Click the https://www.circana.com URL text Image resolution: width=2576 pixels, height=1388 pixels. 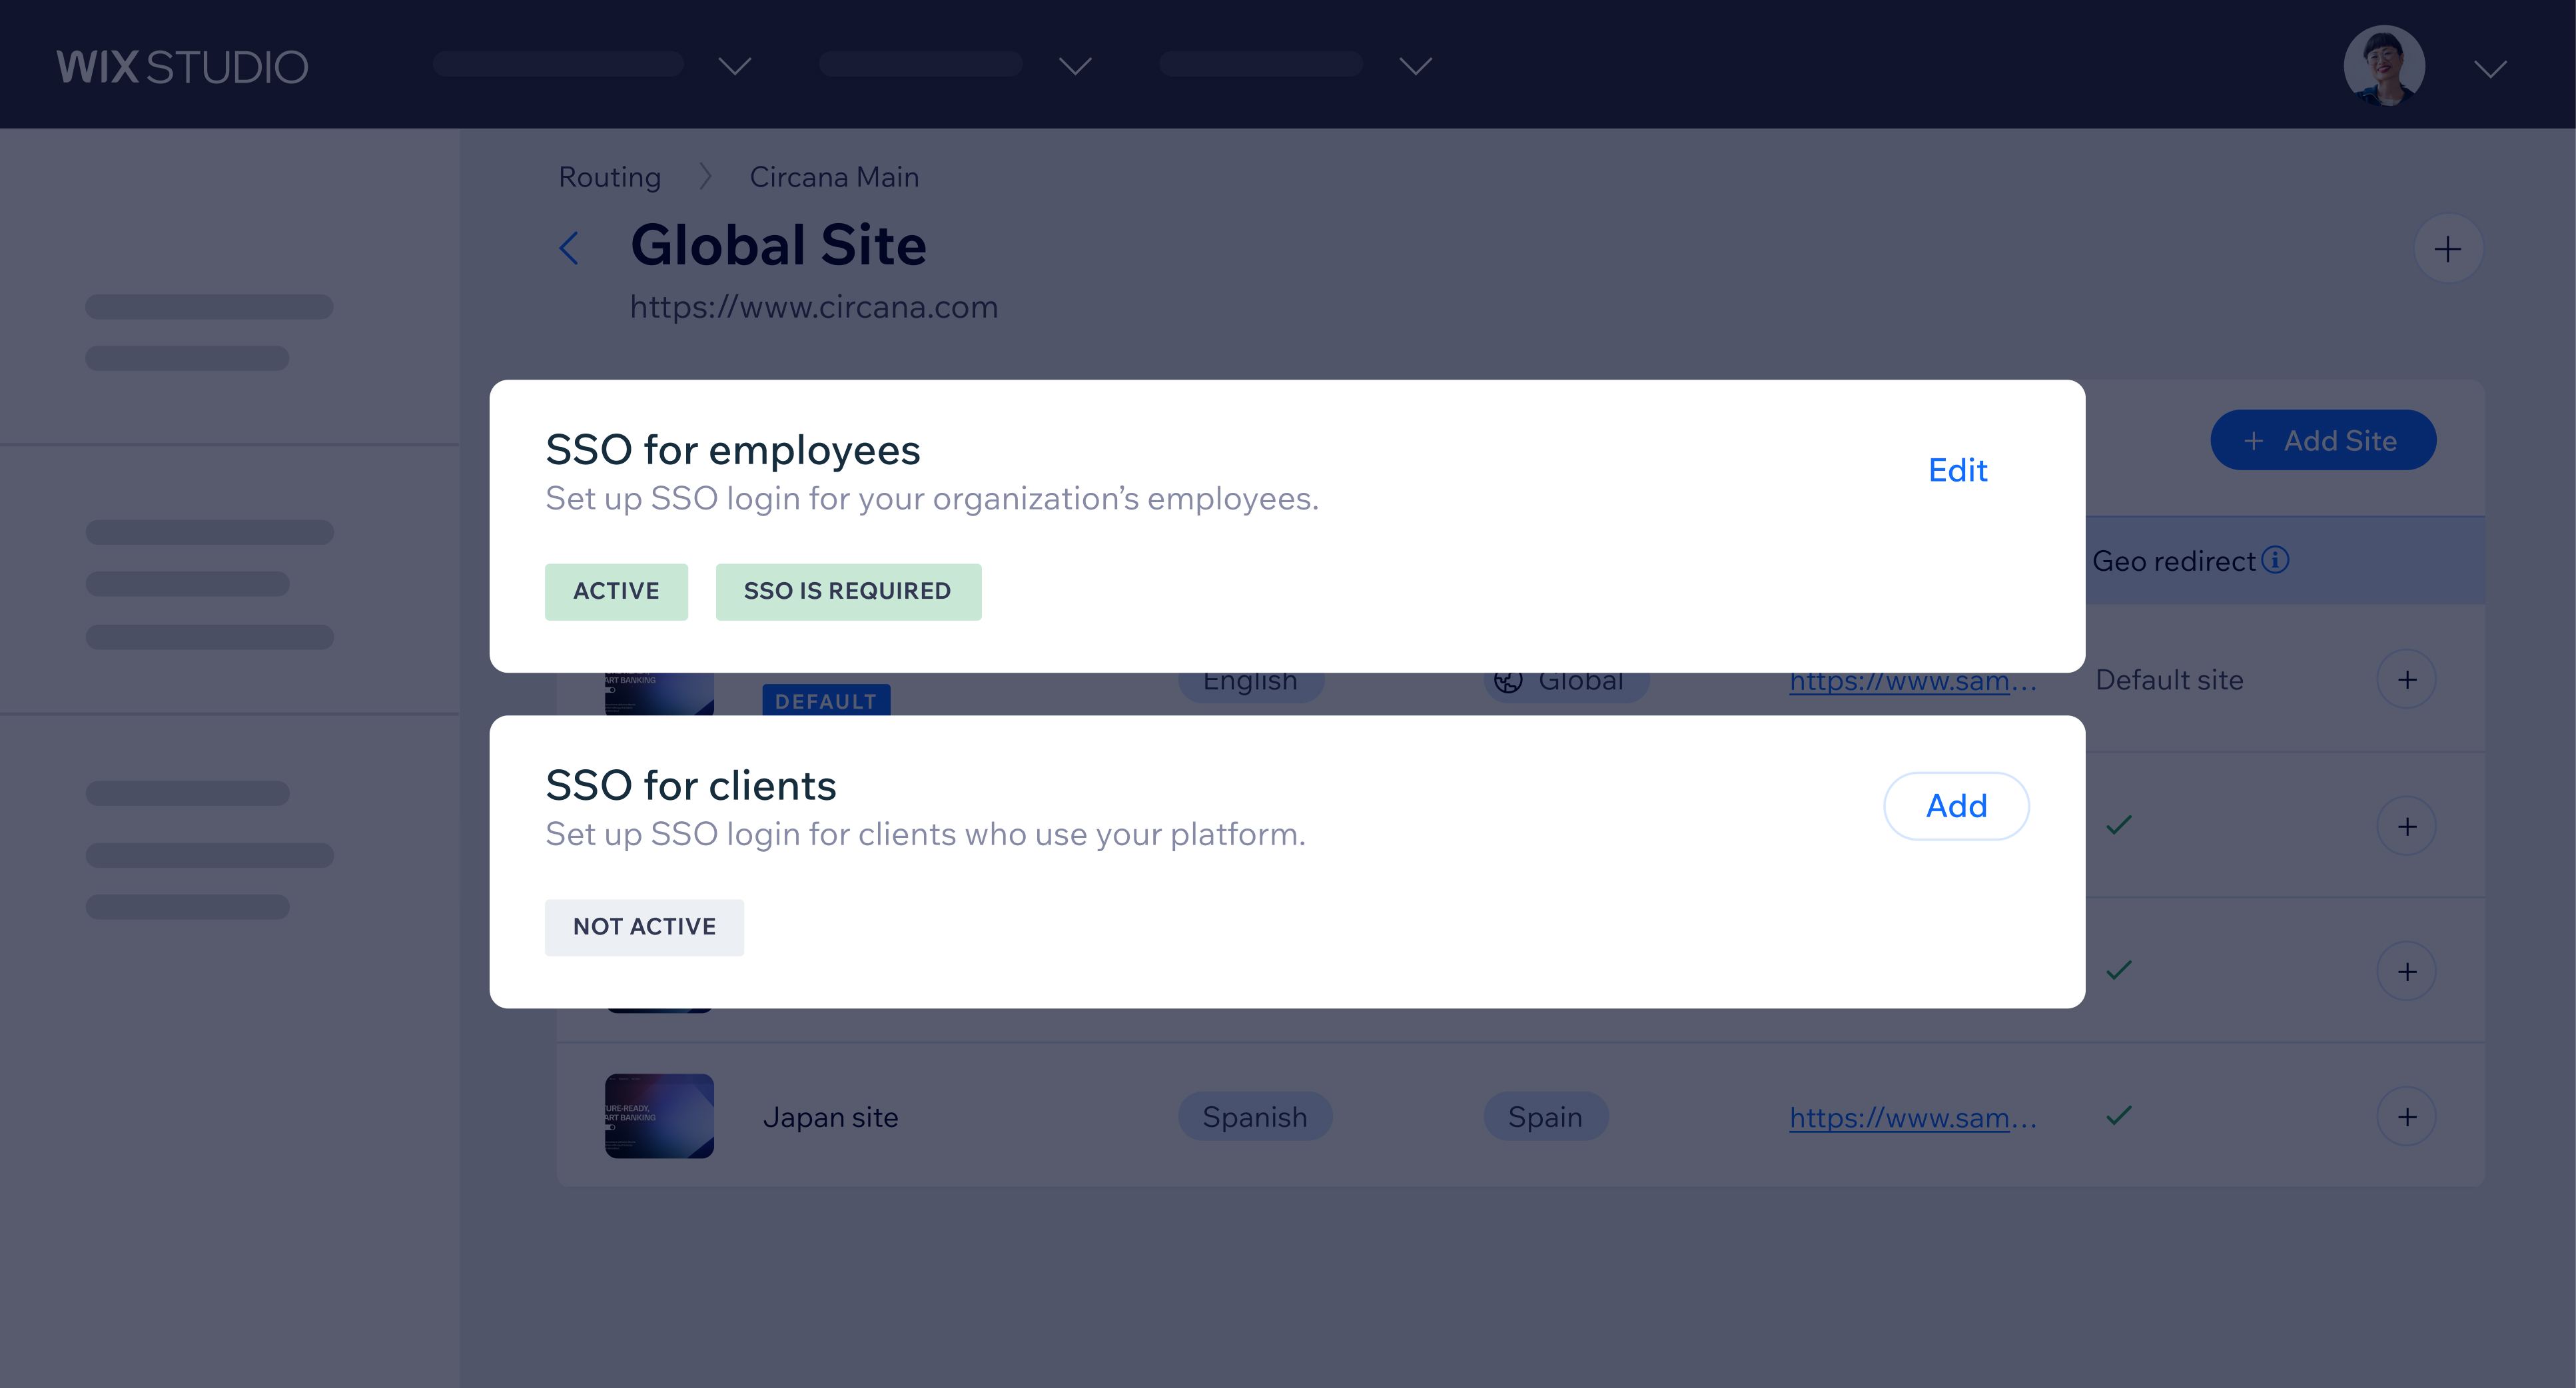click(814, 306)
